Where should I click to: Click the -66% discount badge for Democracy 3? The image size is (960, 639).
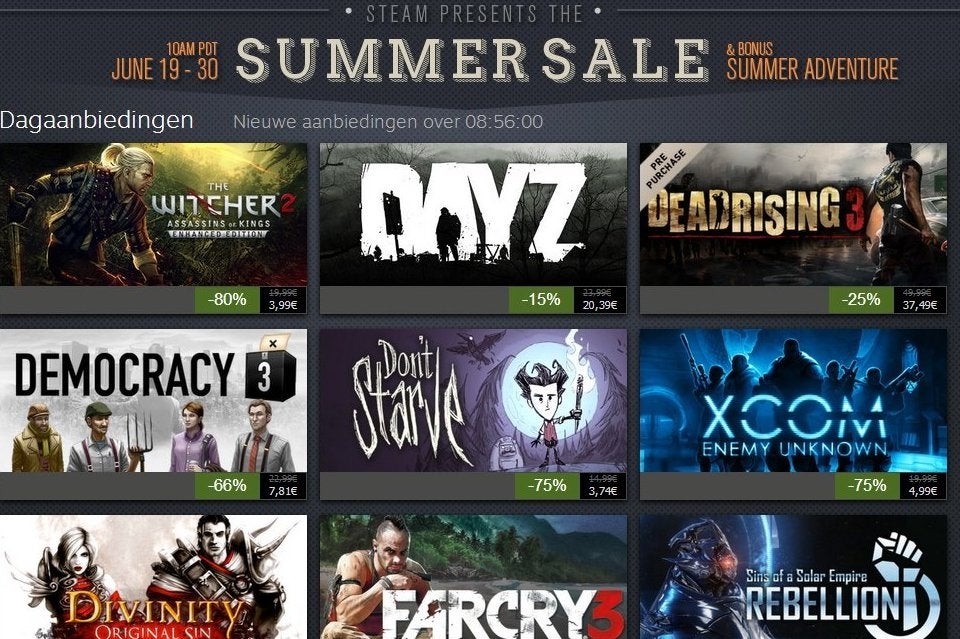pos(227,485)
